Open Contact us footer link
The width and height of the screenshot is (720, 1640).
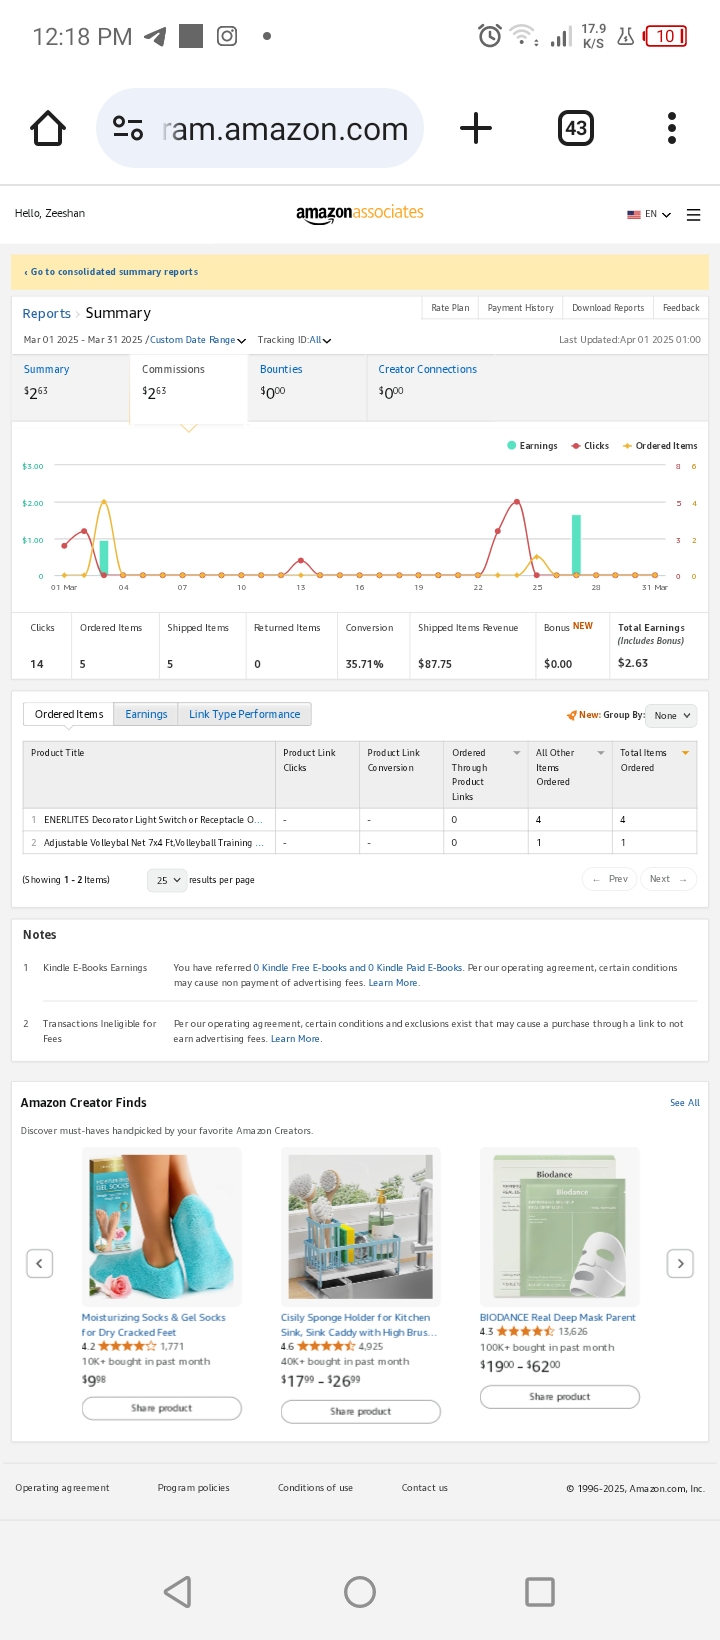click(x=425, y=1488)
